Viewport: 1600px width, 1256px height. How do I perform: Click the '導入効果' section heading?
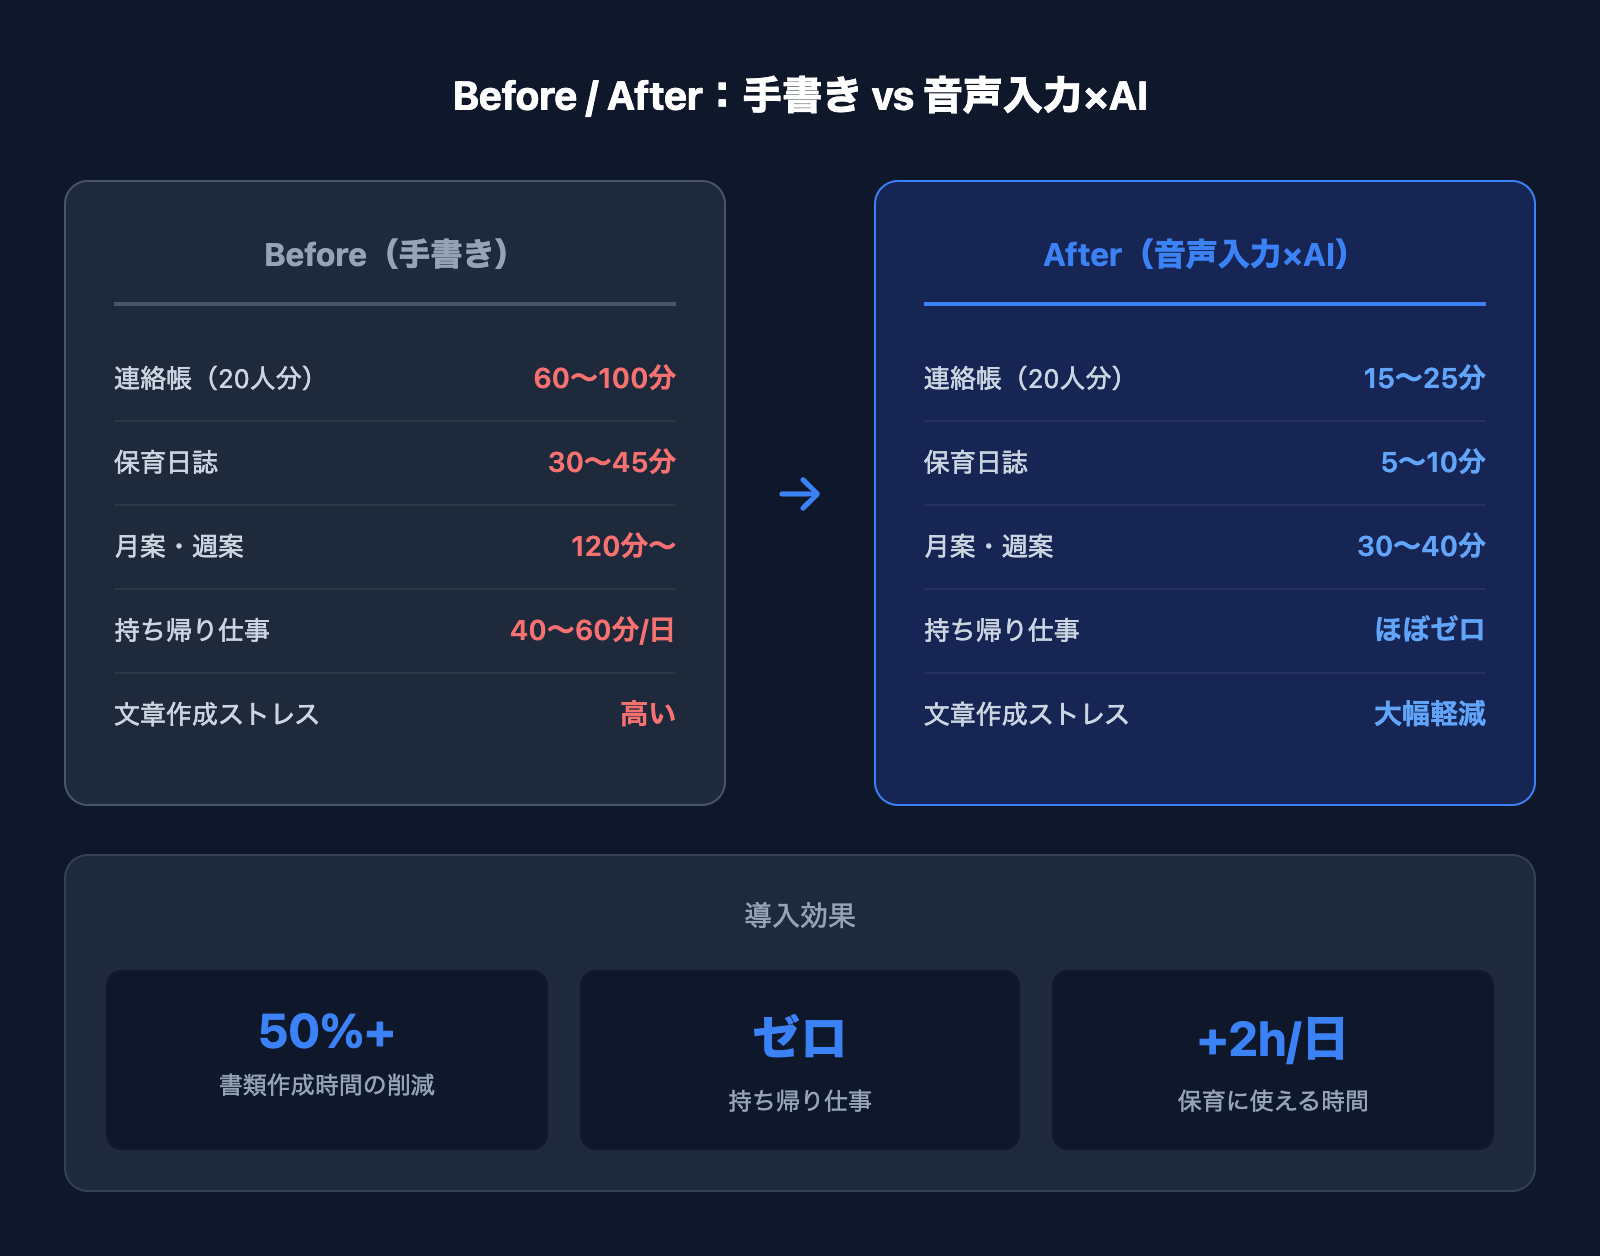point(800,915)
